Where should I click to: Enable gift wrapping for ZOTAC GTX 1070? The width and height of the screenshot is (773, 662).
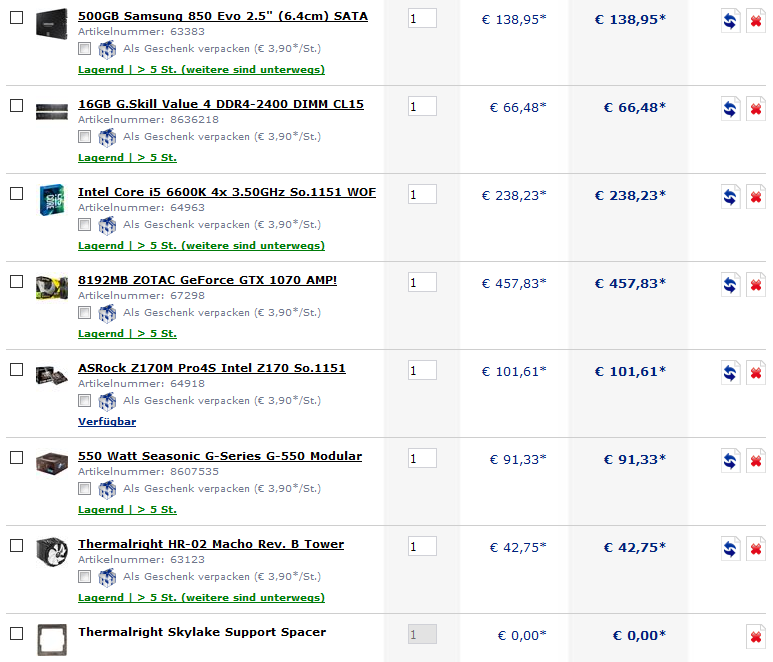pos(85,313)
